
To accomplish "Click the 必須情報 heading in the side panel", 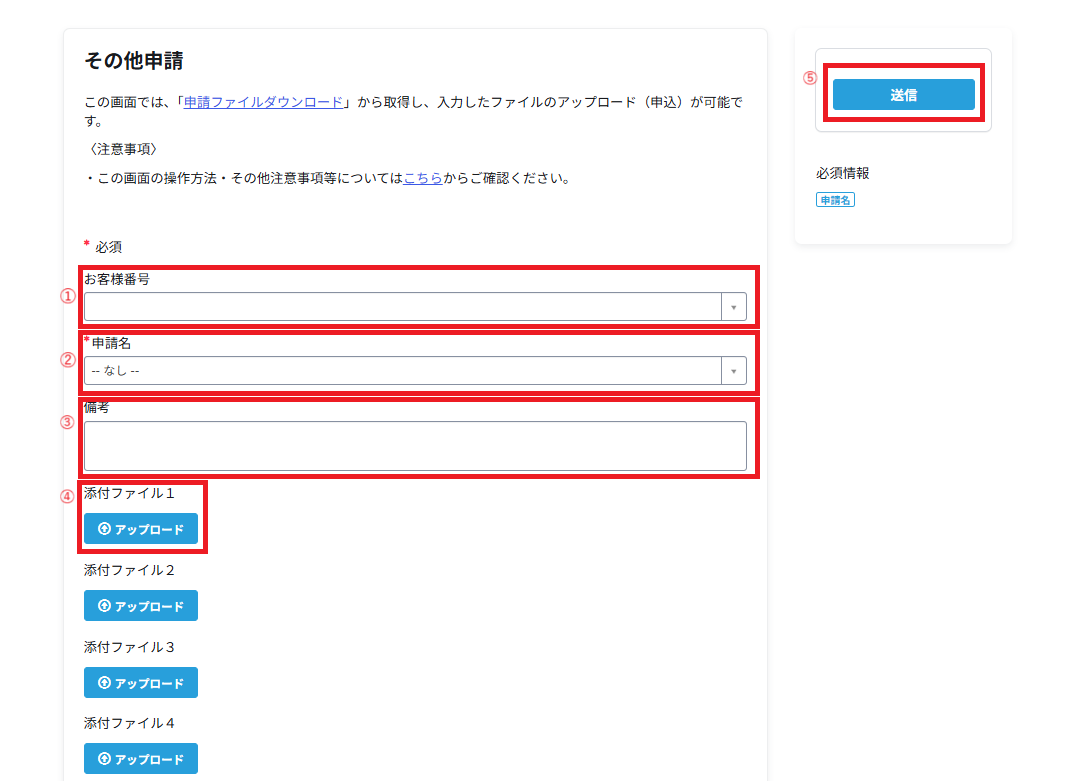I will [842, 173].
